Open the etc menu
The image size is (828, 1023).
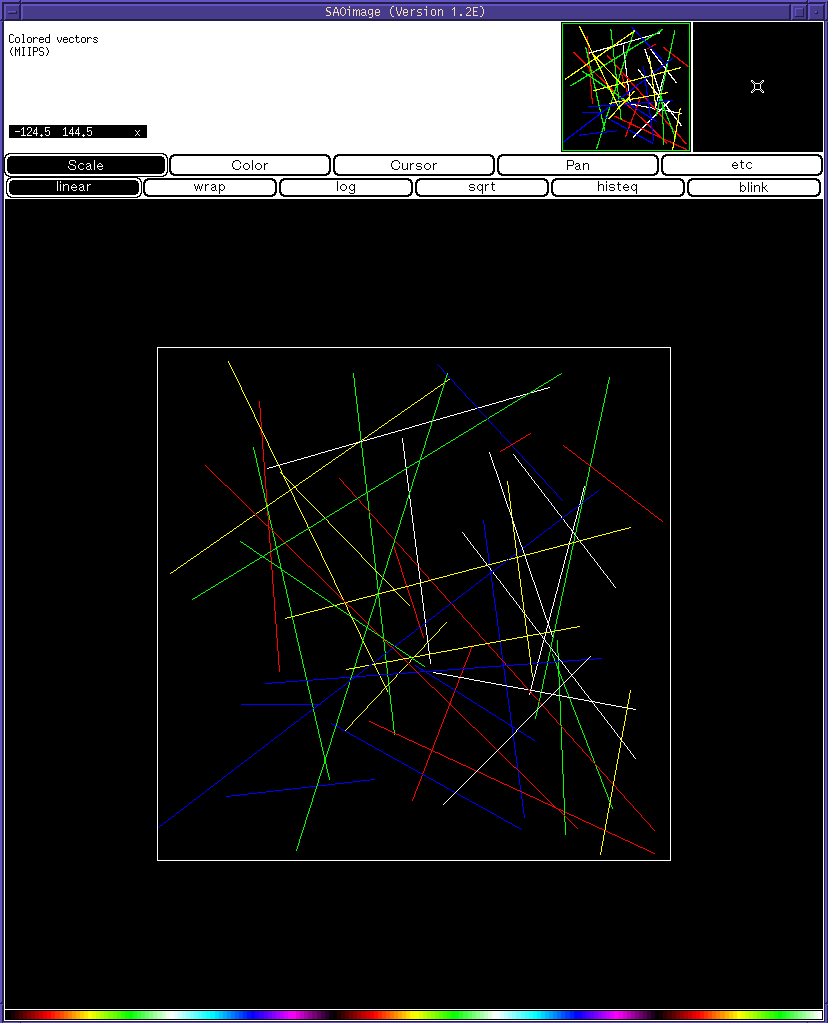(741, 164)
